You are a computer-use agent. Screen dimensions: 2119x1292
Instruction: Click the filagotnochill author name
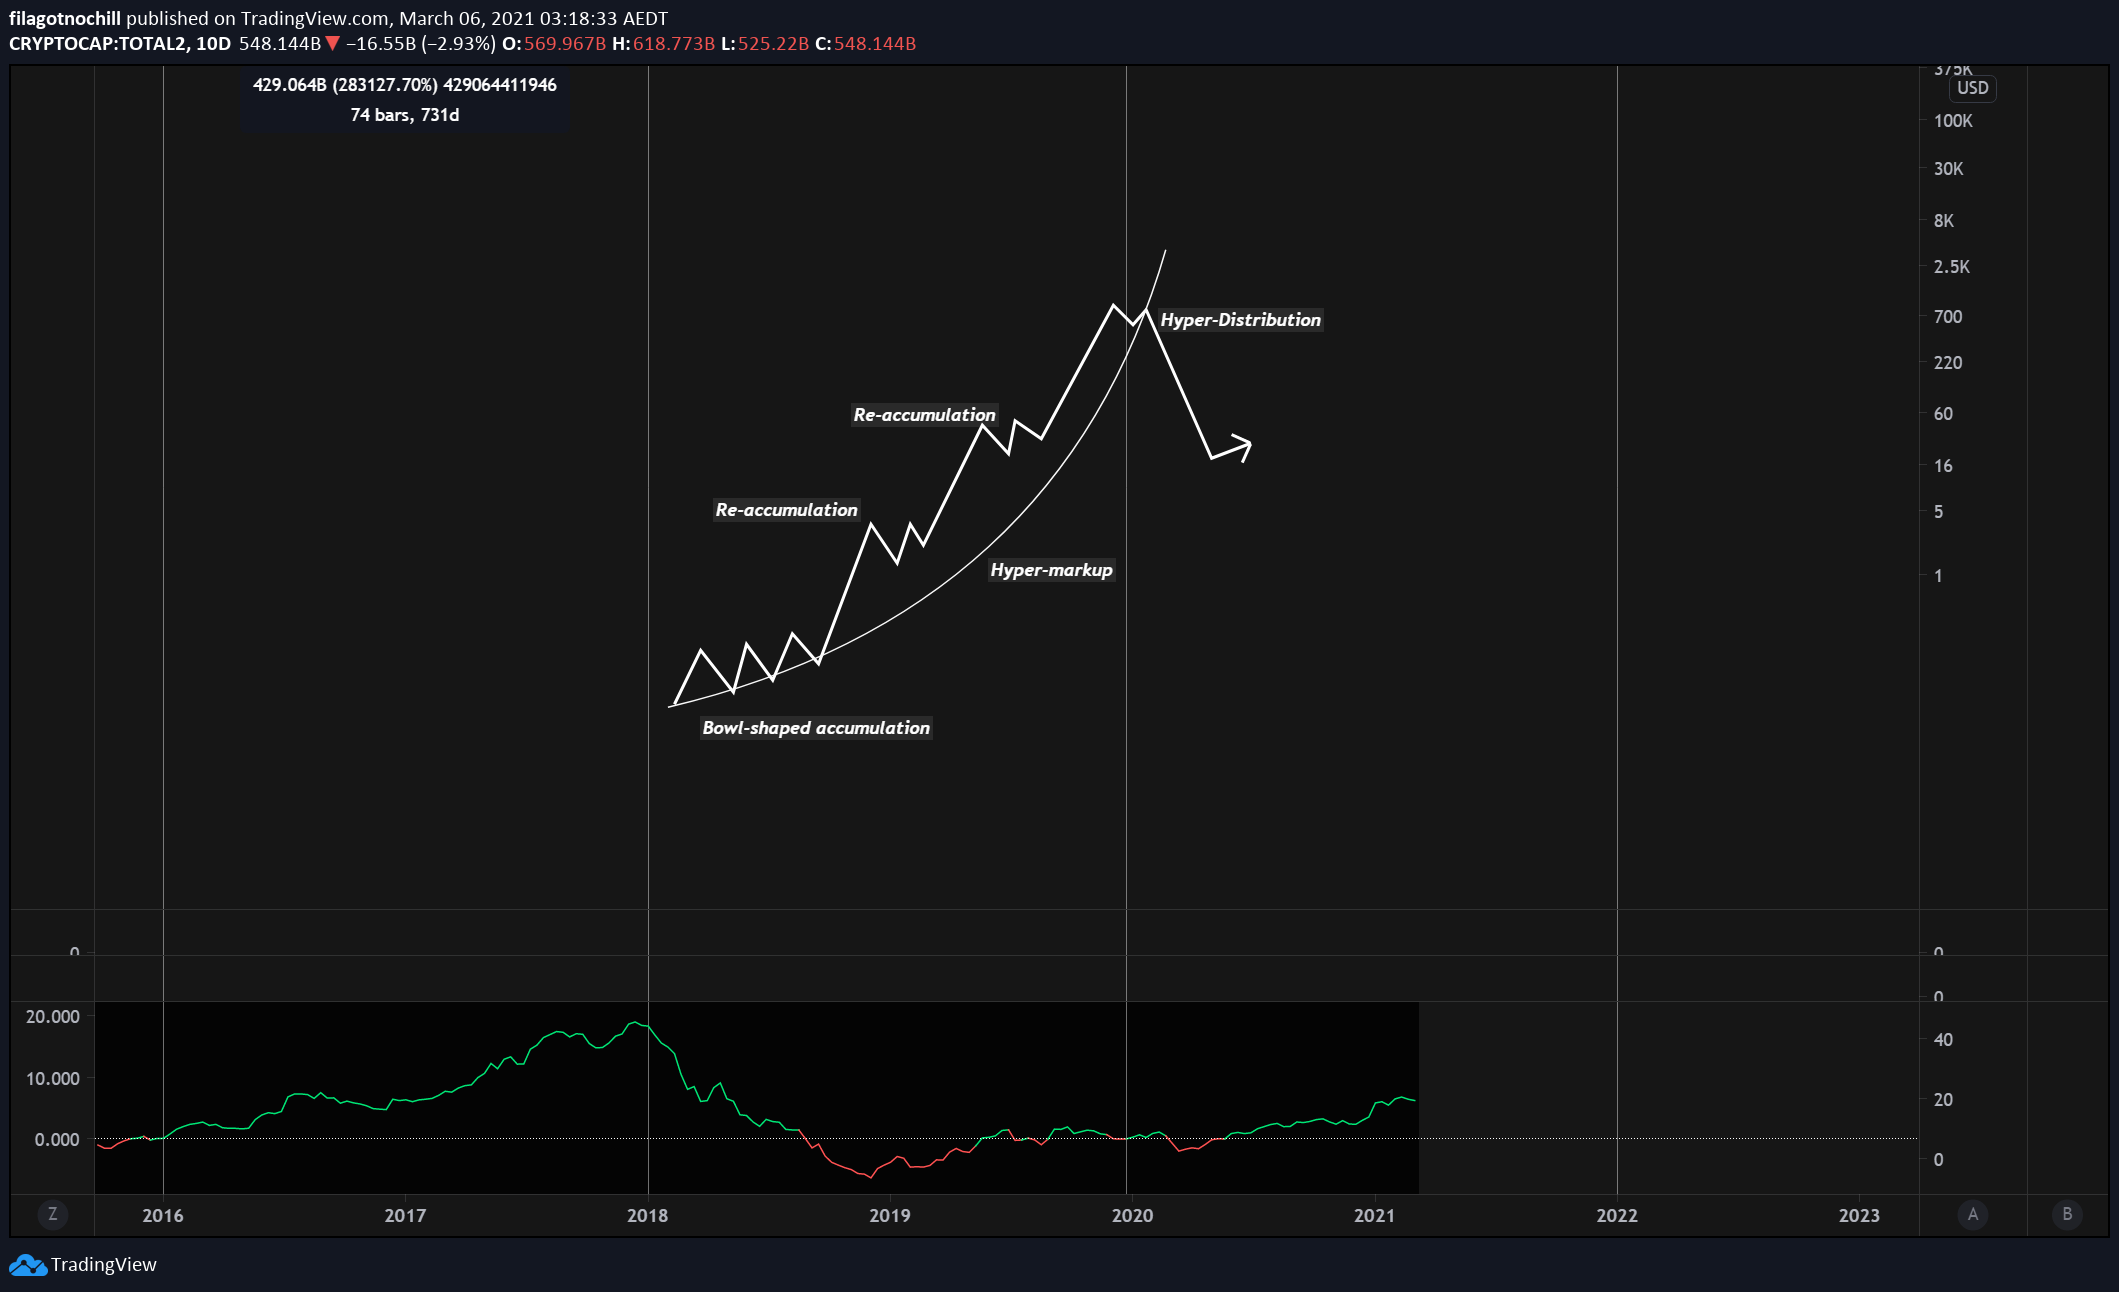coord(65,18)
